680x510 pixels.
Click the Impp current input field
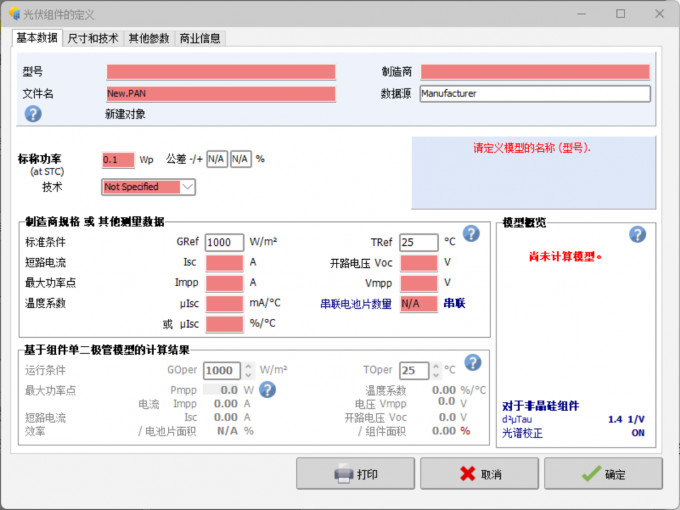224,283
